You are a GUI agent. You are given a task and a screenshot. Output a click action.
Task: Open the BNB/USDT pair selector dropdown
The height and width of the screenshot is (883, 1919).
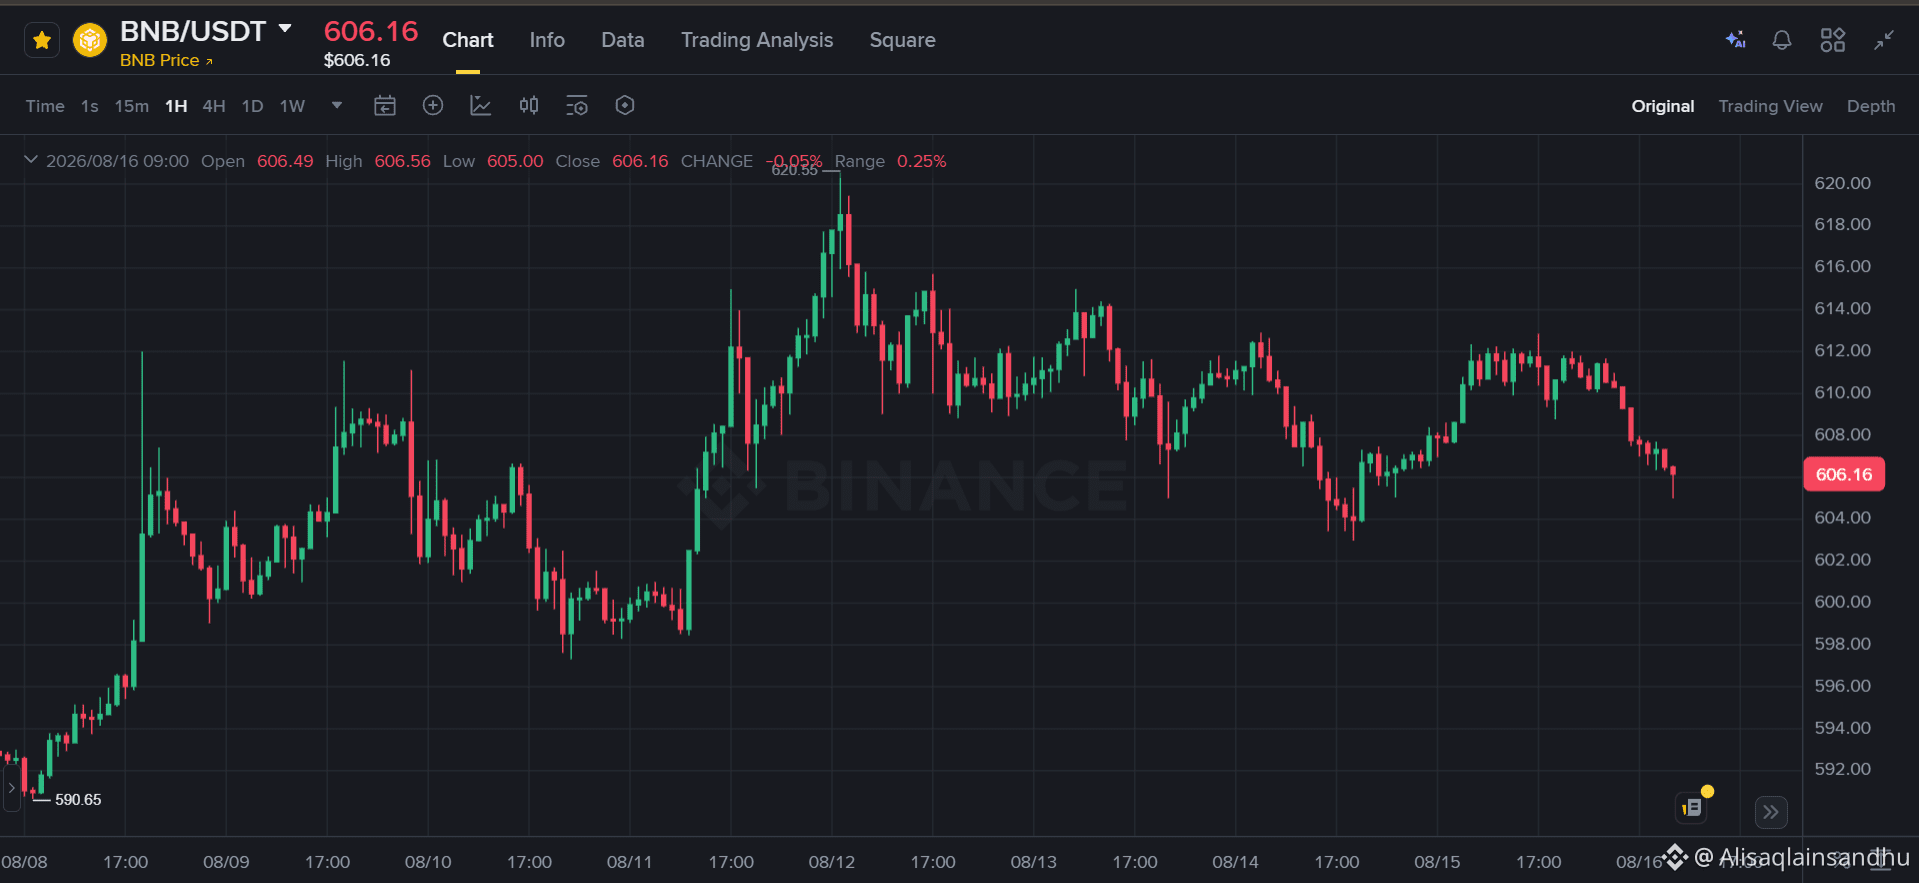pos(285,29)
